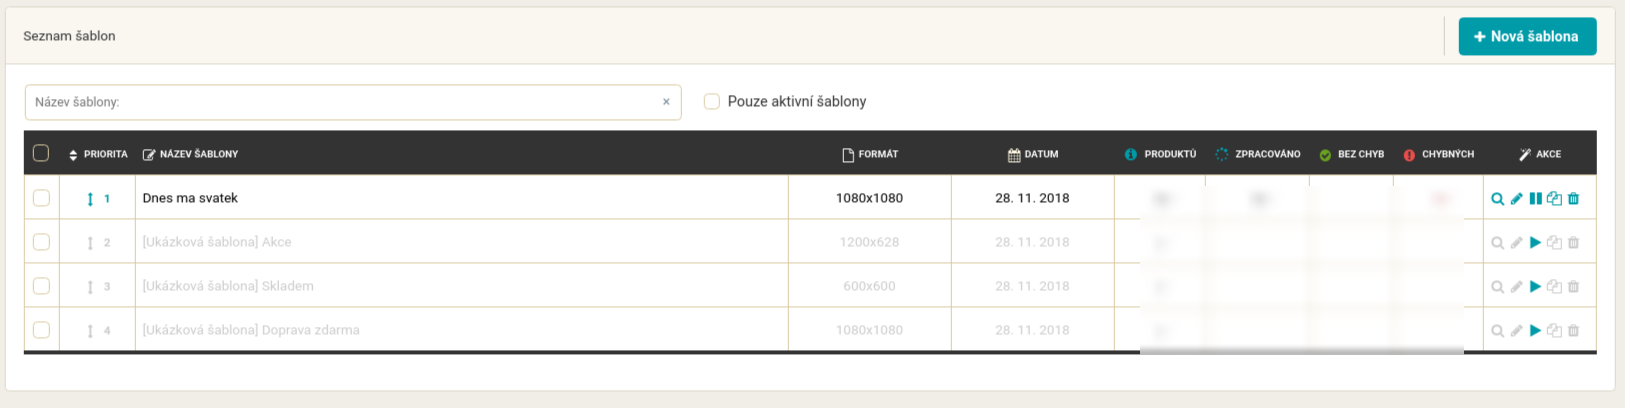Viewport: 1625px width, 408px height.
Task: Create new template with Nová šablona button
Action: [x=1527, y=36]
